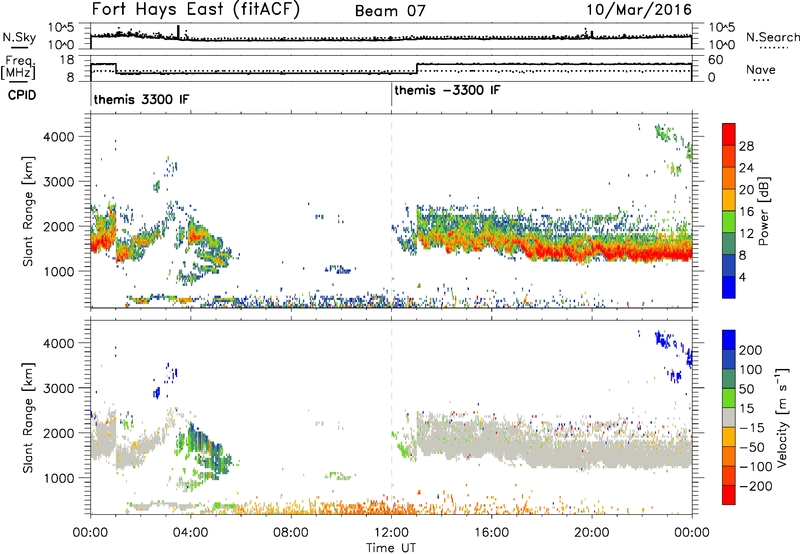This screenshot has width=800, height=554.
Task: Click the 'N.Search' legend label
Action: coord(772,37)
